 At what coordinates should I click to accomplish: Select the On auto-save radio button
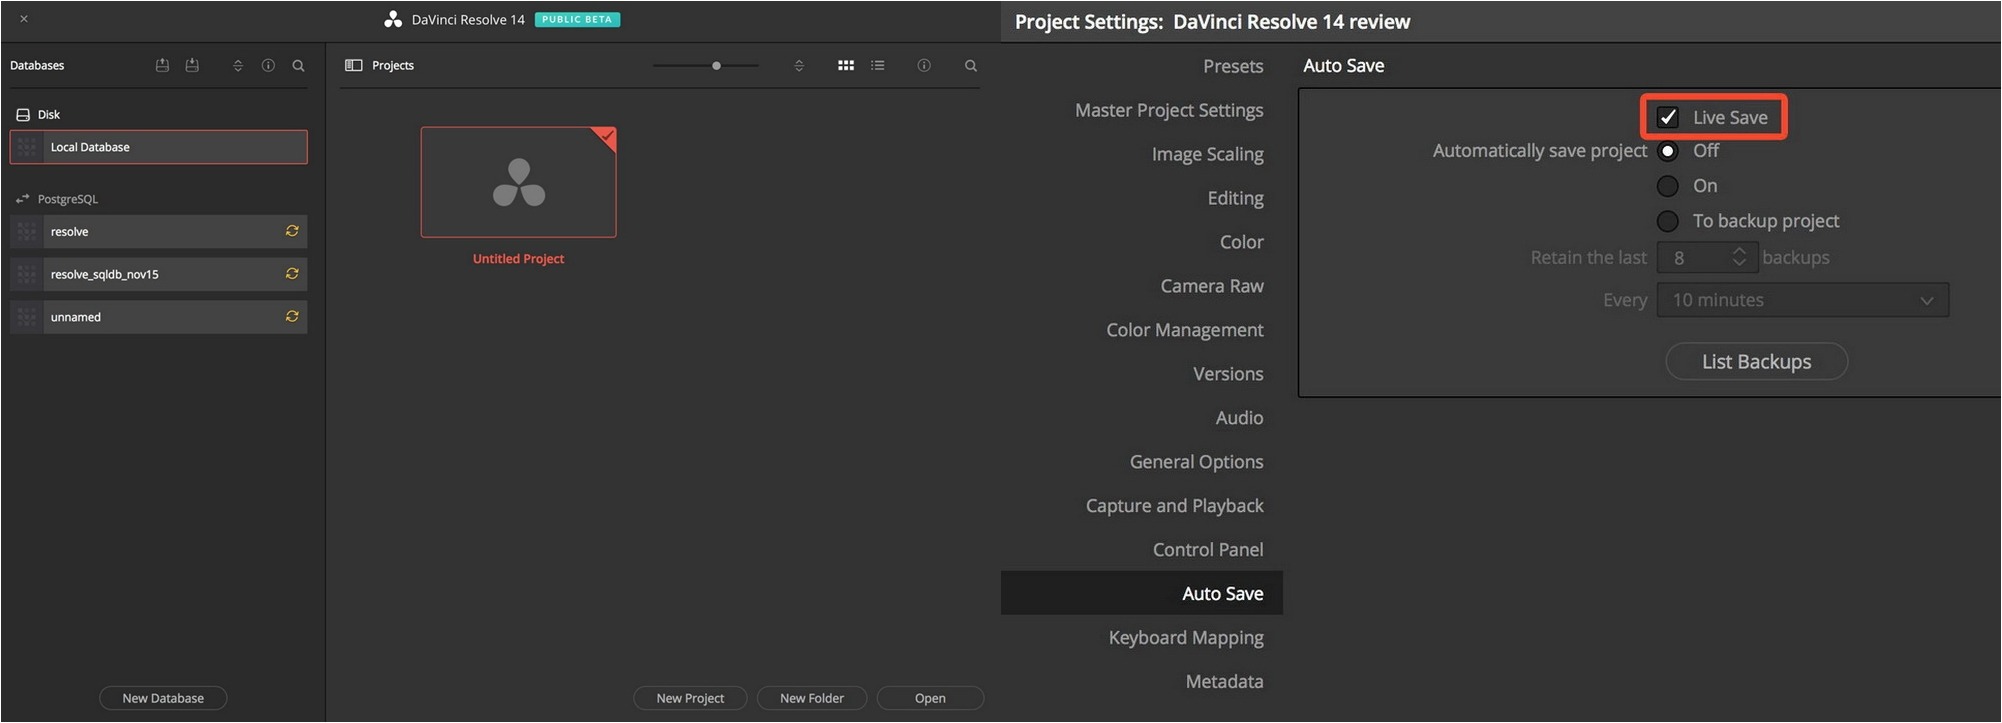(1668, 186)
